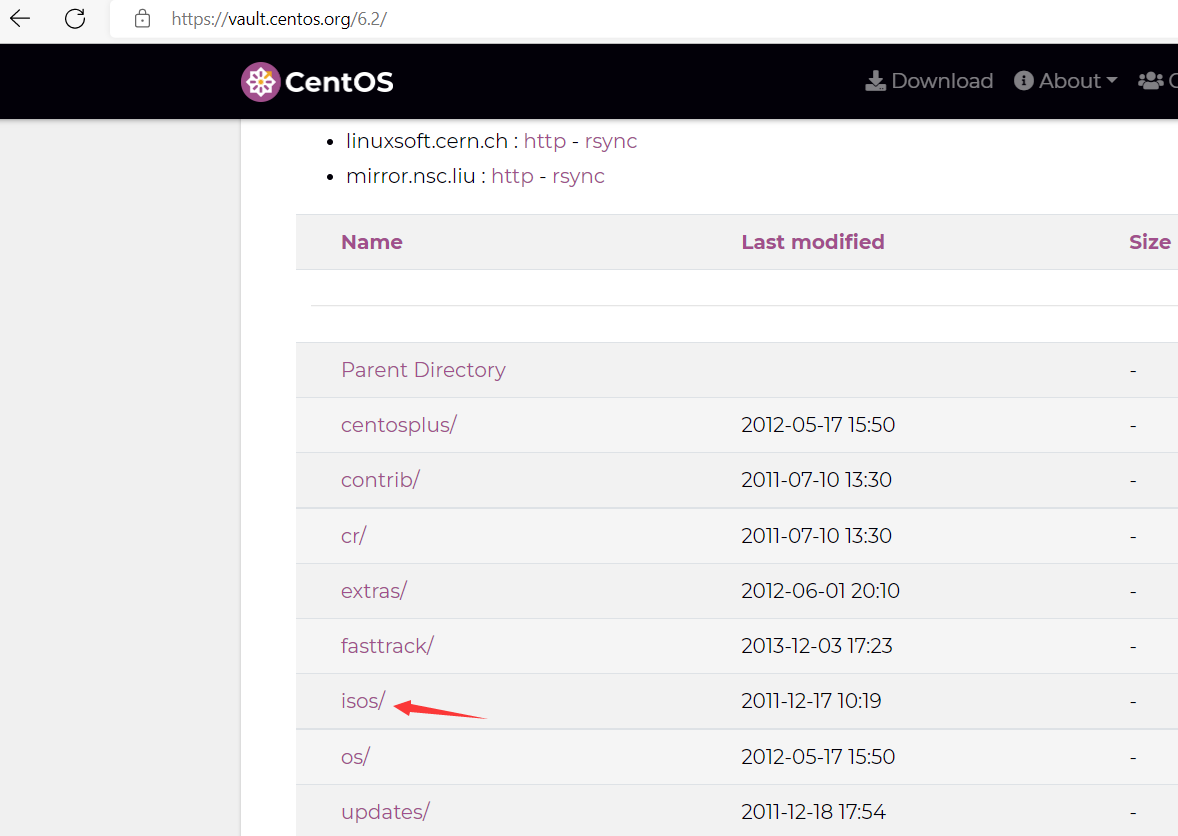Select date 2011-12-18 17:54 text
The height and width of the screenshot is (836, 1178).
pos(814,812)
